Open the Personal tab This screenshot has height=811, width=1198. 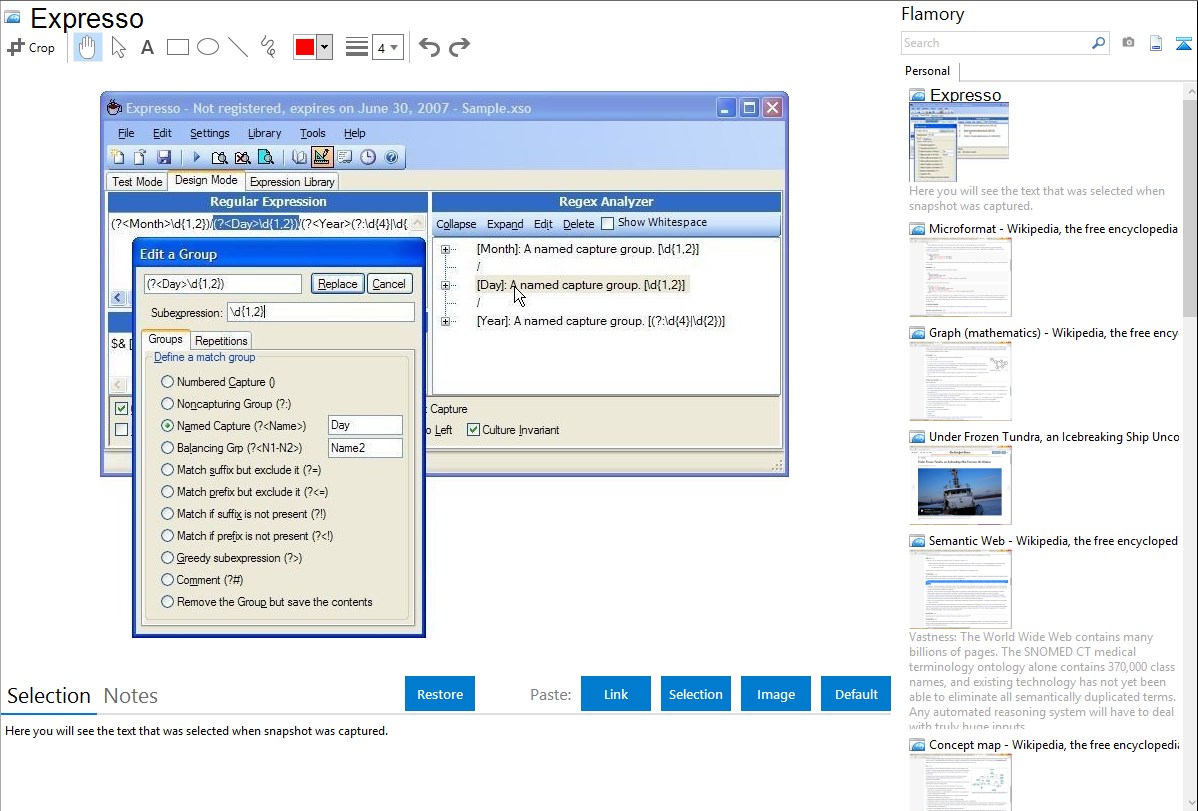click(x=927, y=71)
